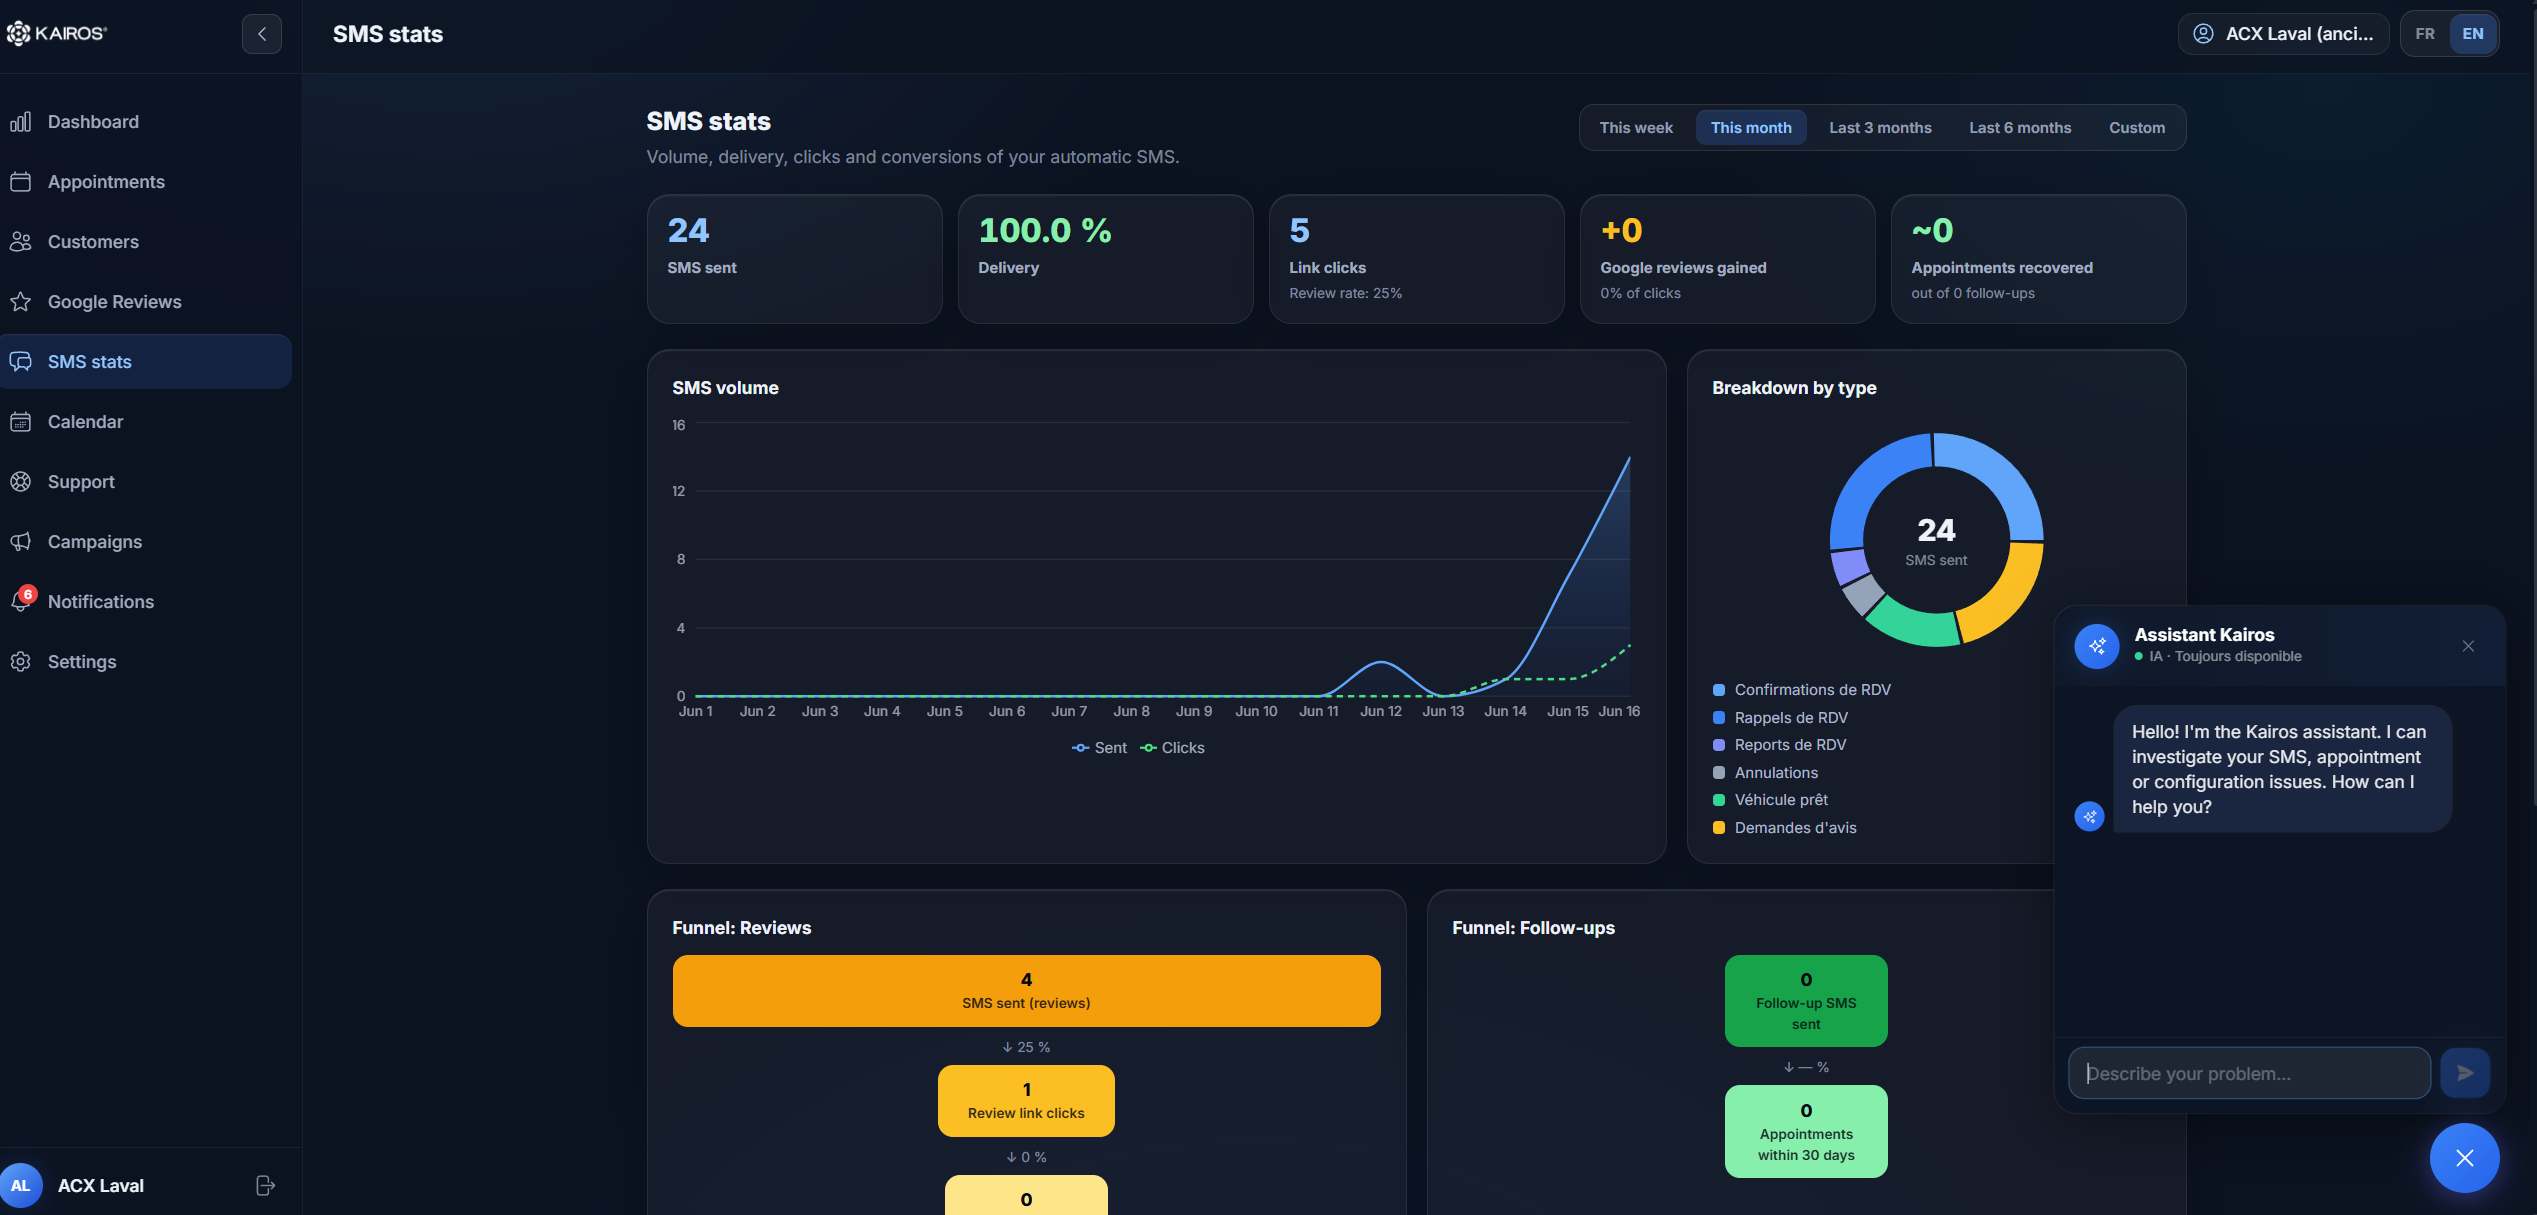
Task: Select This week period
Action: click(1636, 128)
